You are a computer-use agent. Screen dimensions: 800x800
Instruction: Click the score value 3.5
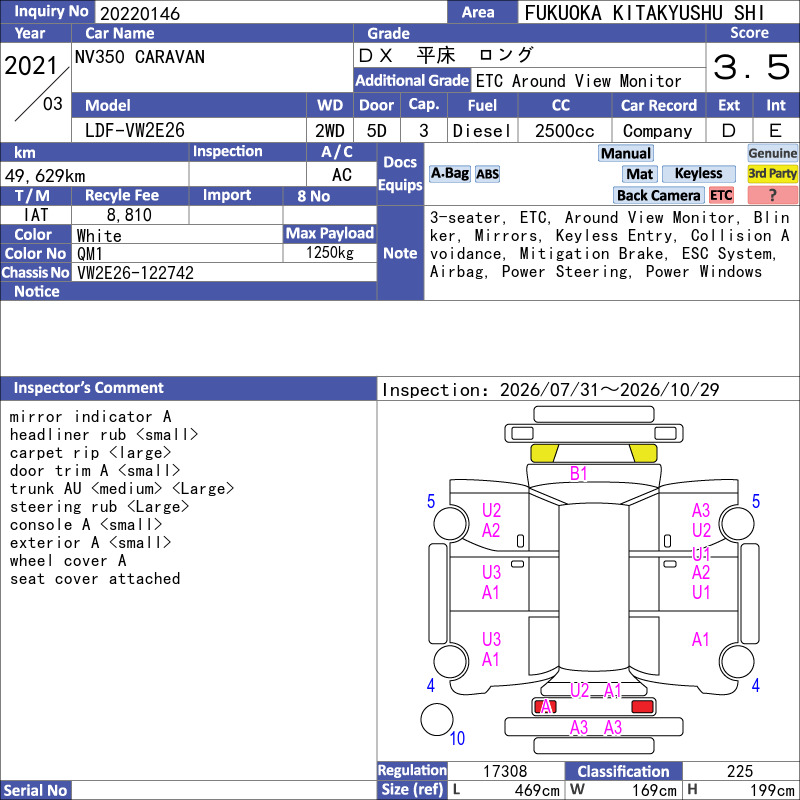pos(752,67)
